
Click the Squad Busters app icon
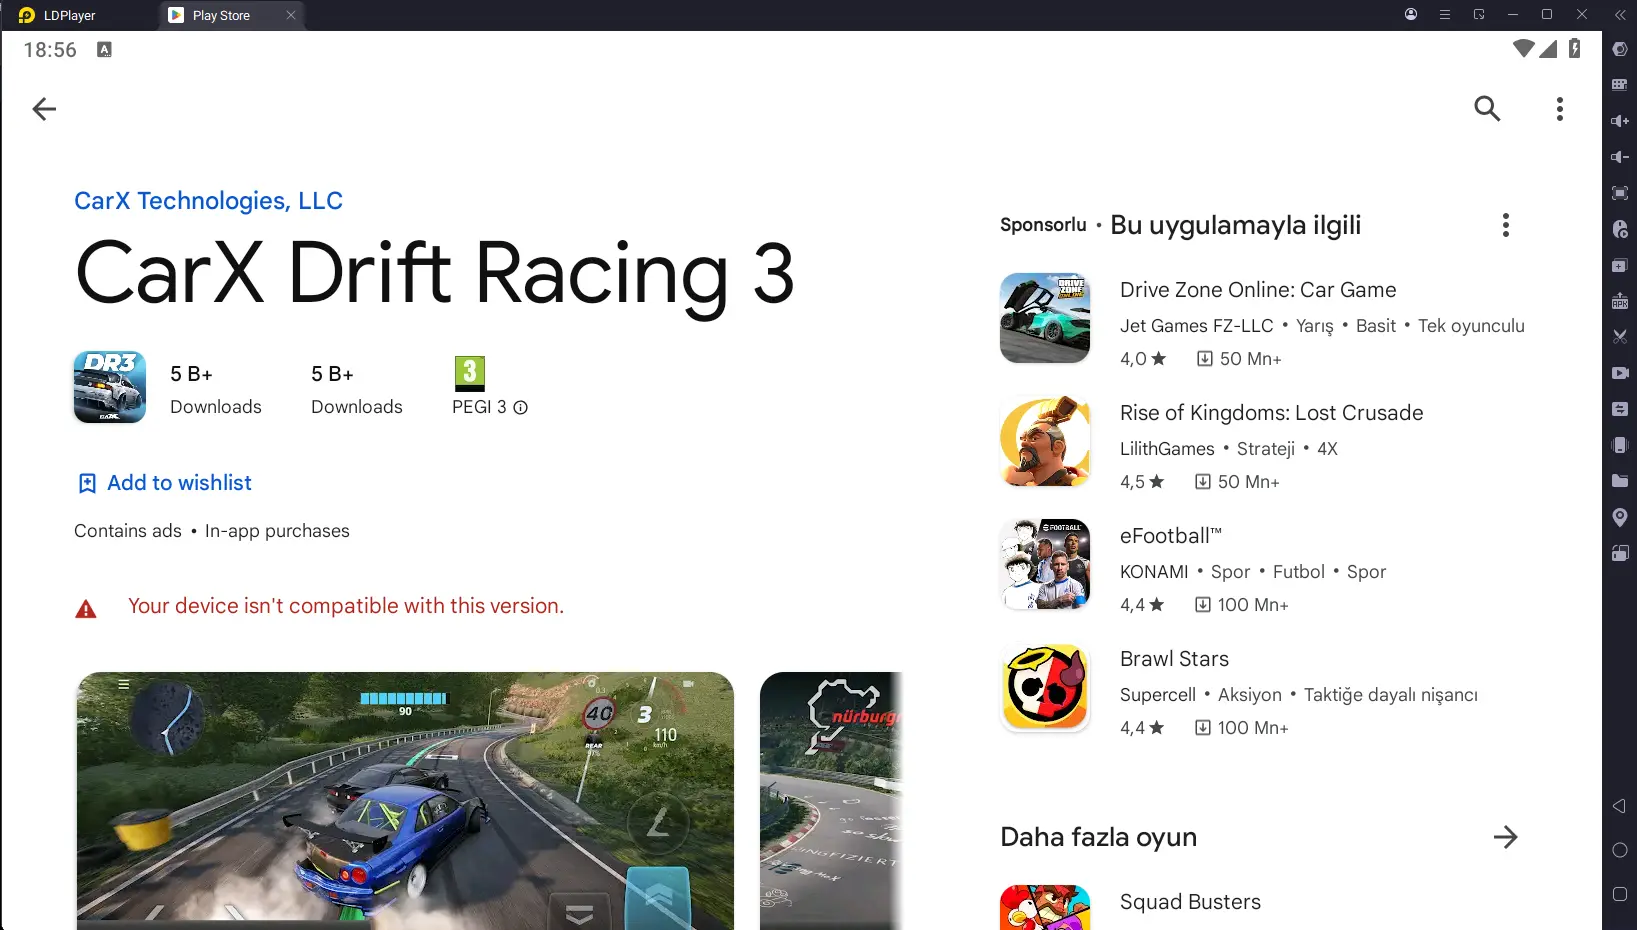pos(1045,907)
